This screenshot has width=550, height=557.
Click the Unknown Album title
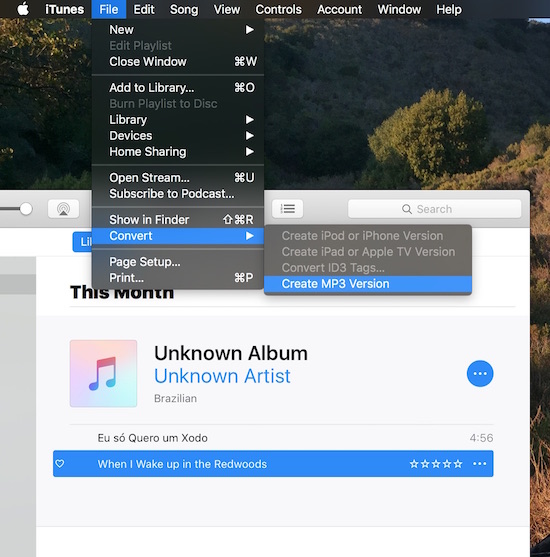click(231, 353)
